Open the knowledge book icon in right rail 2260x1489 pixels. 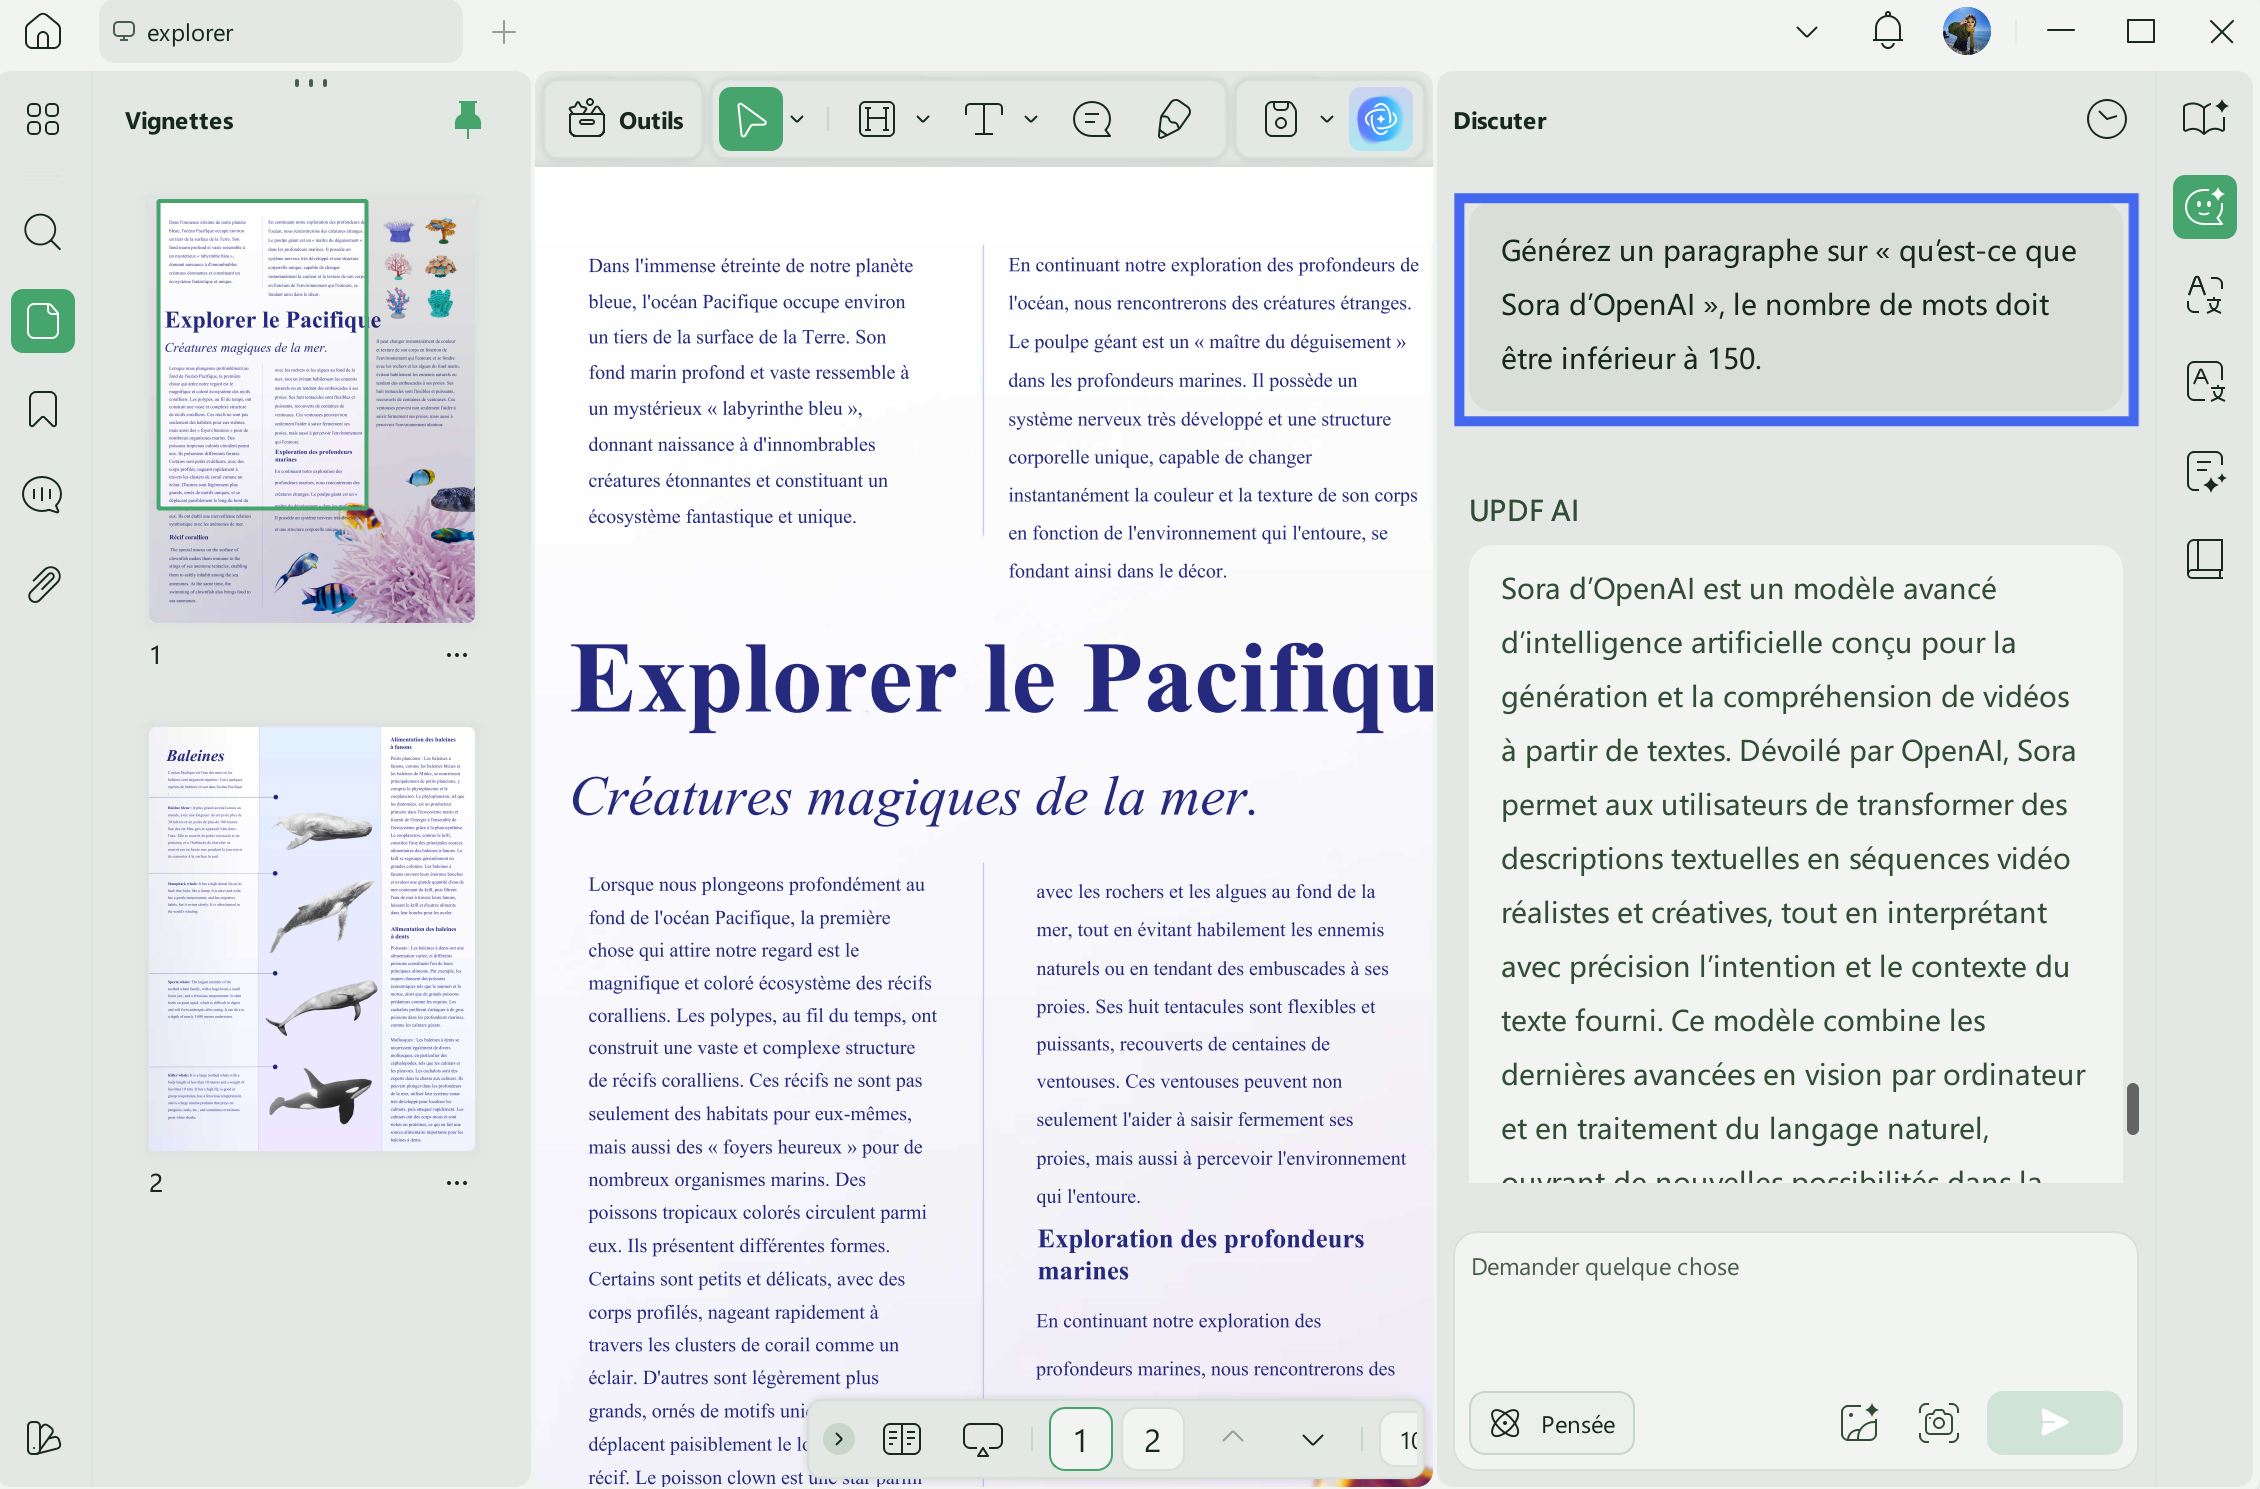click(2205, 559)
